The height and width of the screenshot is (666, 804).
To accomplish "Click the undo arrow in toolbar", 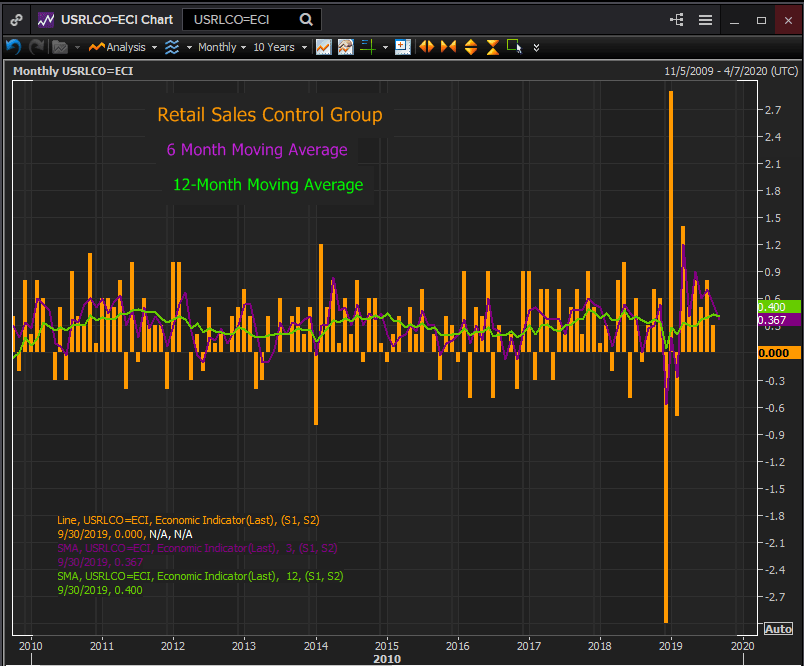I will click(x=13, y=47).
